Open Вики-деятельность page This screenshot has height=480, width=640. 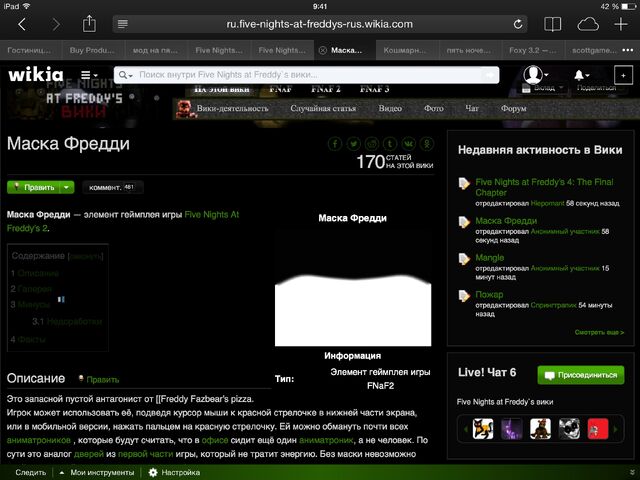point(232,108)
